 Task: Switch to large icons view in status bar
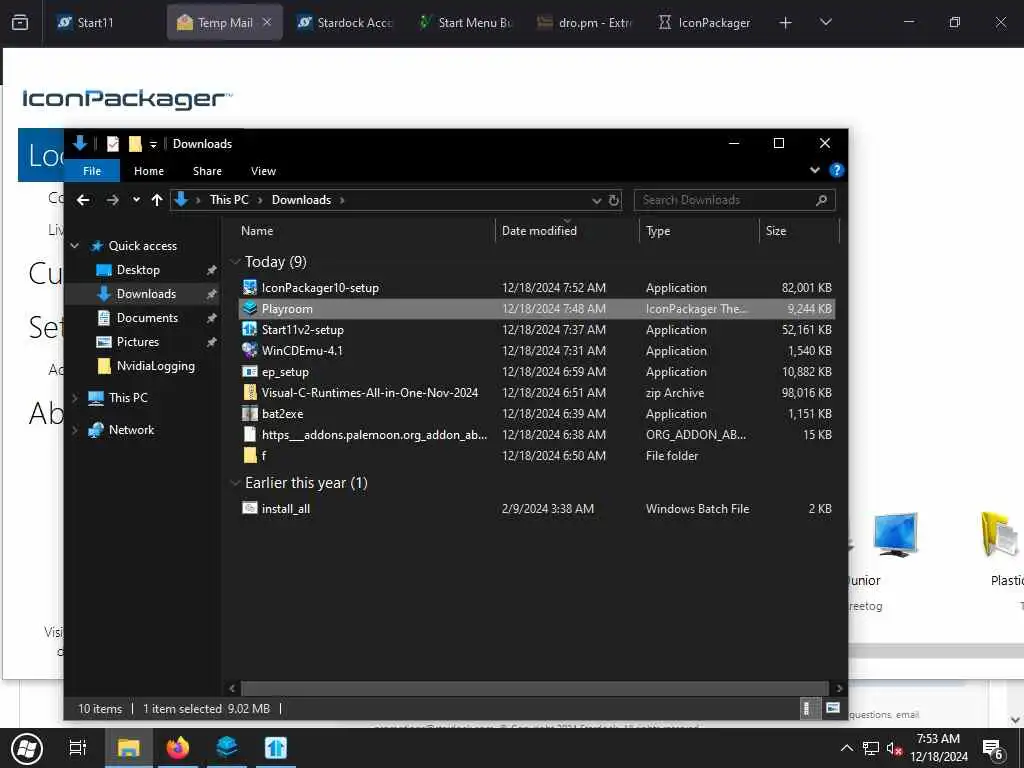(833, 708)
